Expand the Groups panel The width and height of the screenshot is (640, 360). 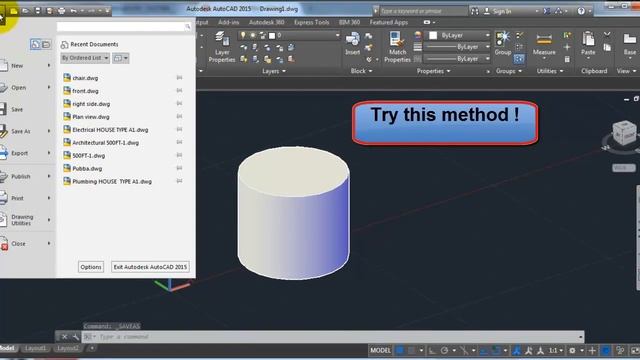tap(509, 71)
